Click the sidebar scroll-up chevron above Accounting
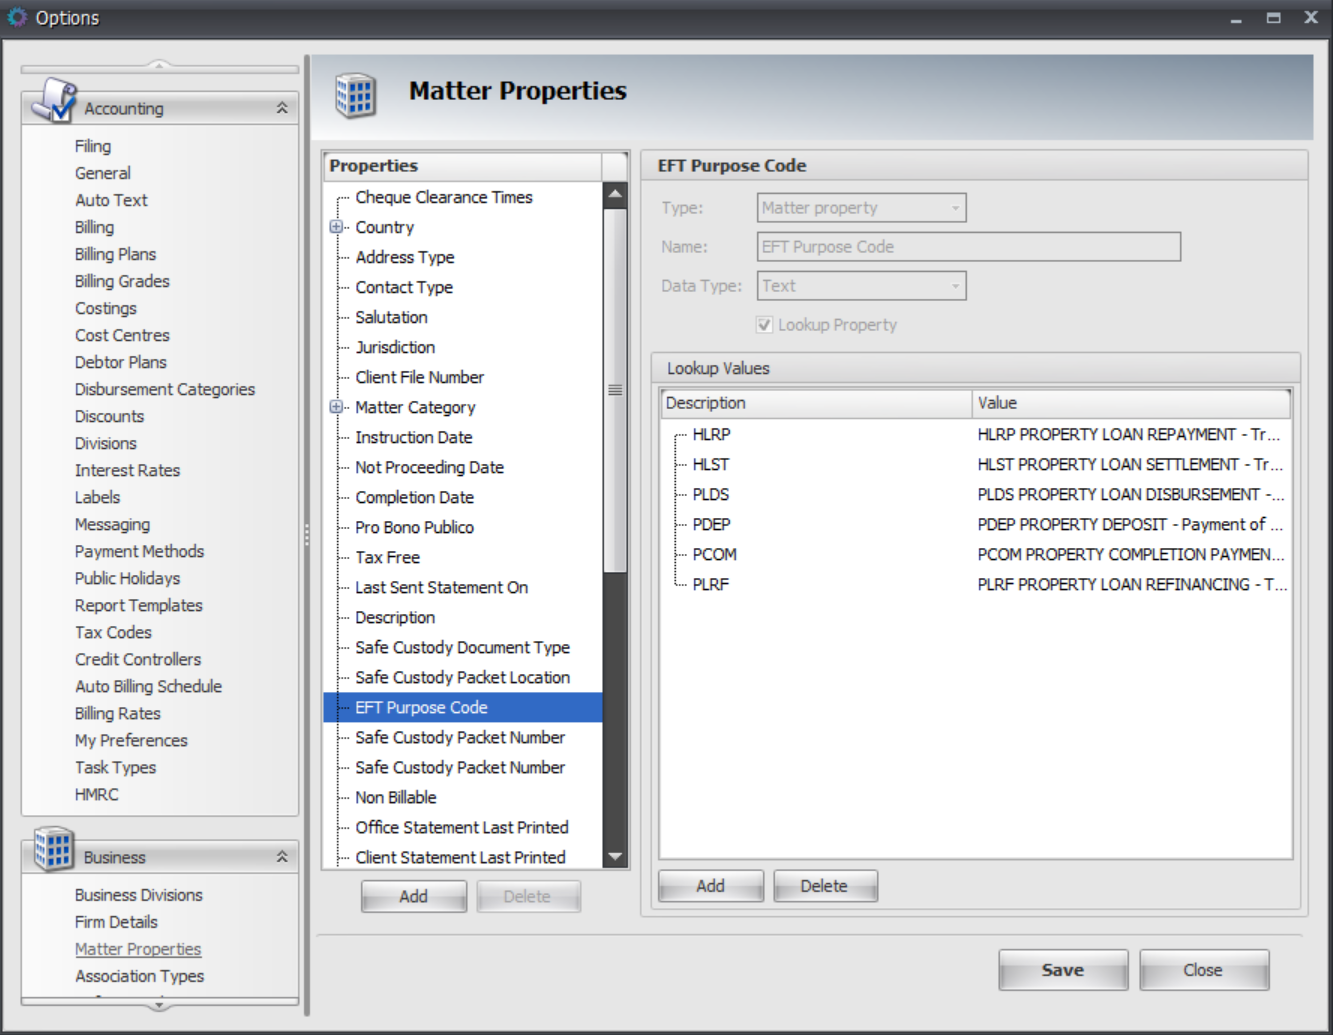 click(x=159, y=66)
